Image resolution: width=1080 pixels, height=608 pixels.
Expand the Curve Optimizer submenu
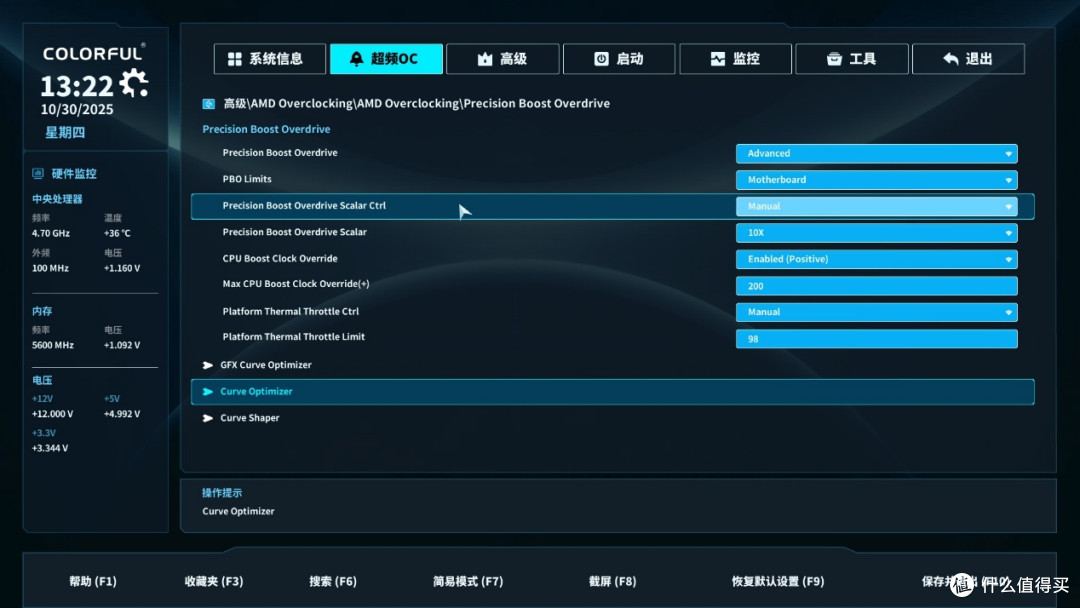(612, 392)
